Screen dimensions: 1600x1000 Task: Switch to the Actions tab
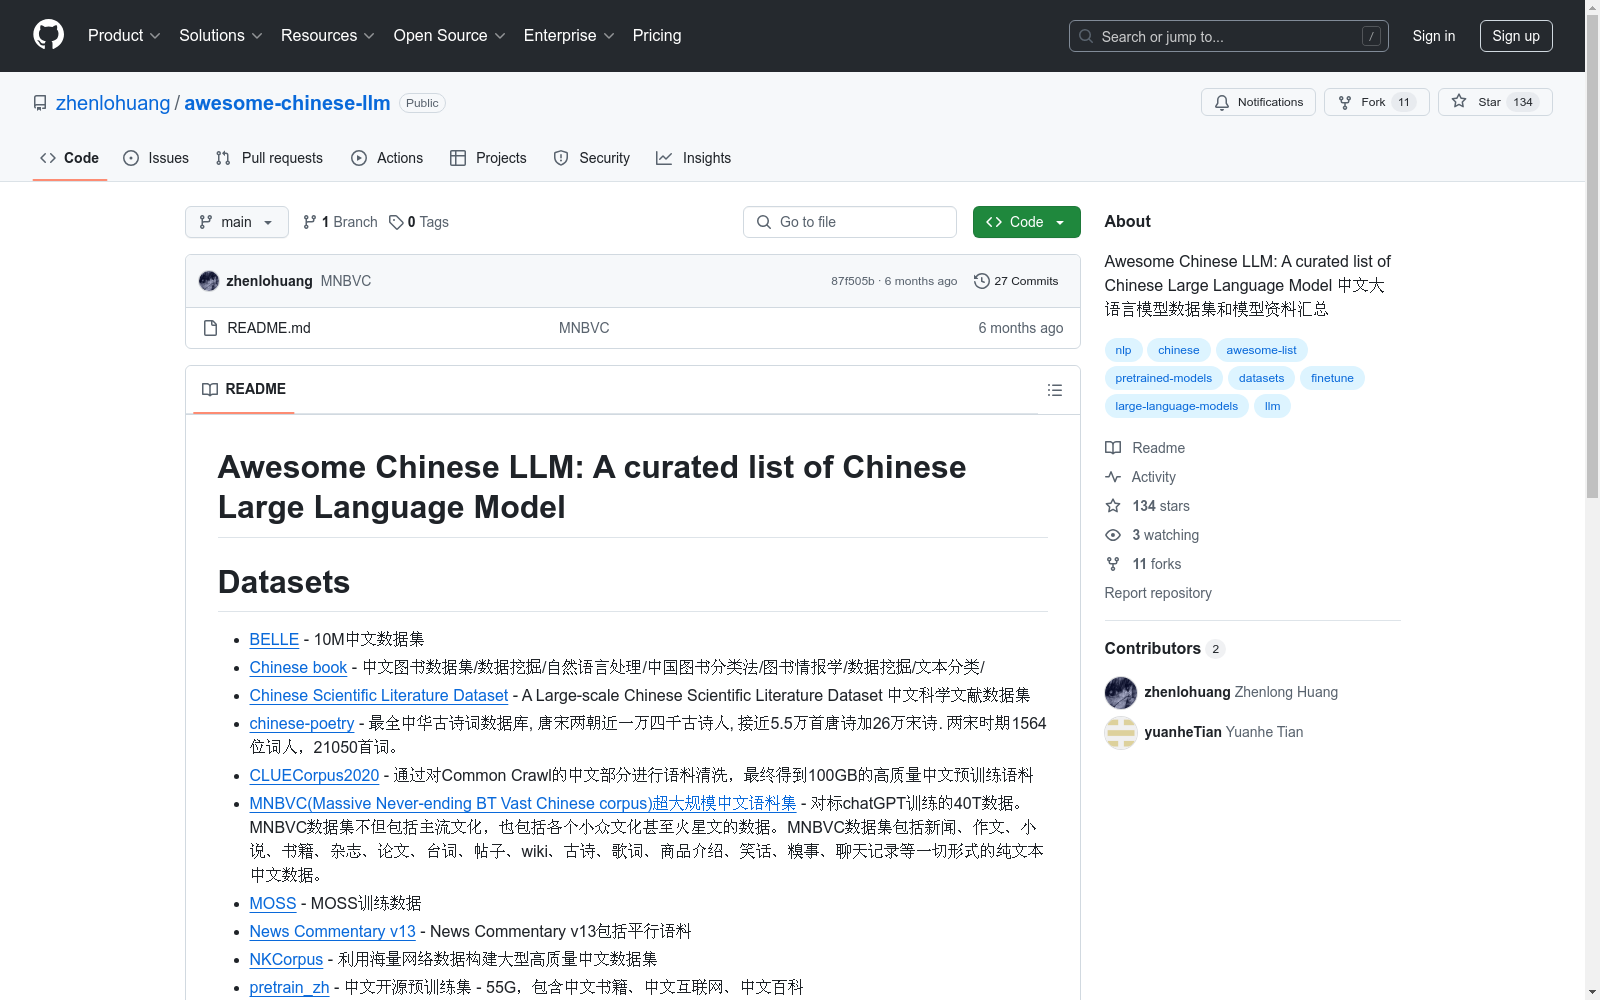[x=387, y=158]
